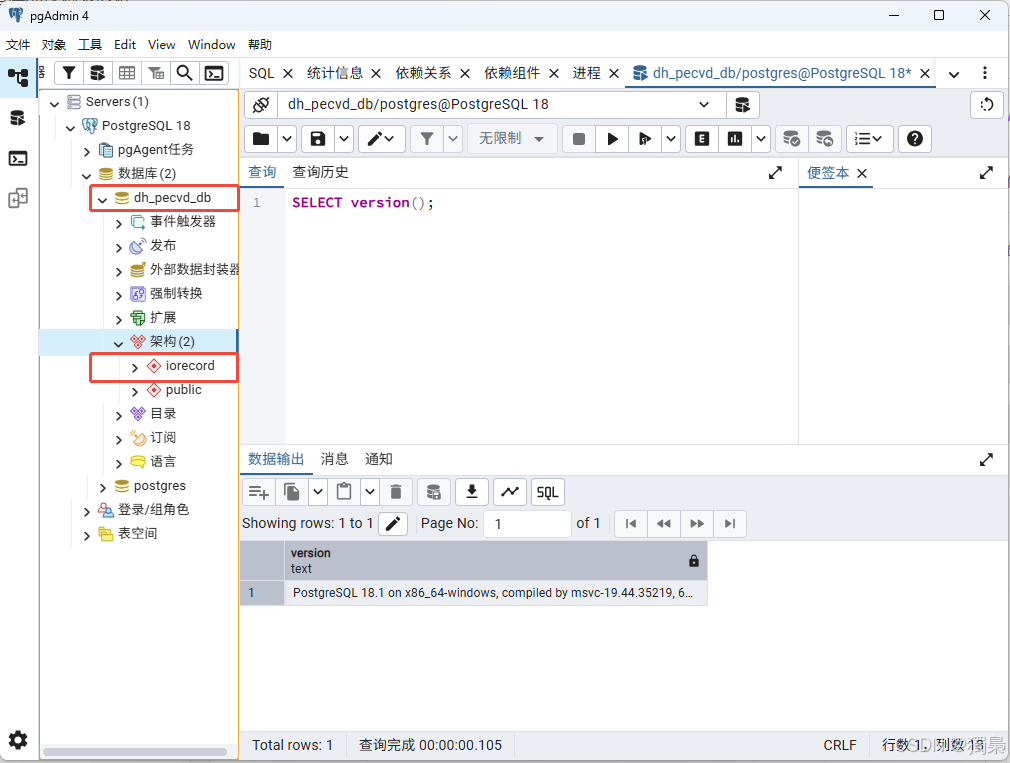
Task: Click the filtered rows funnel in explorer toolbar
Action: 69,73
